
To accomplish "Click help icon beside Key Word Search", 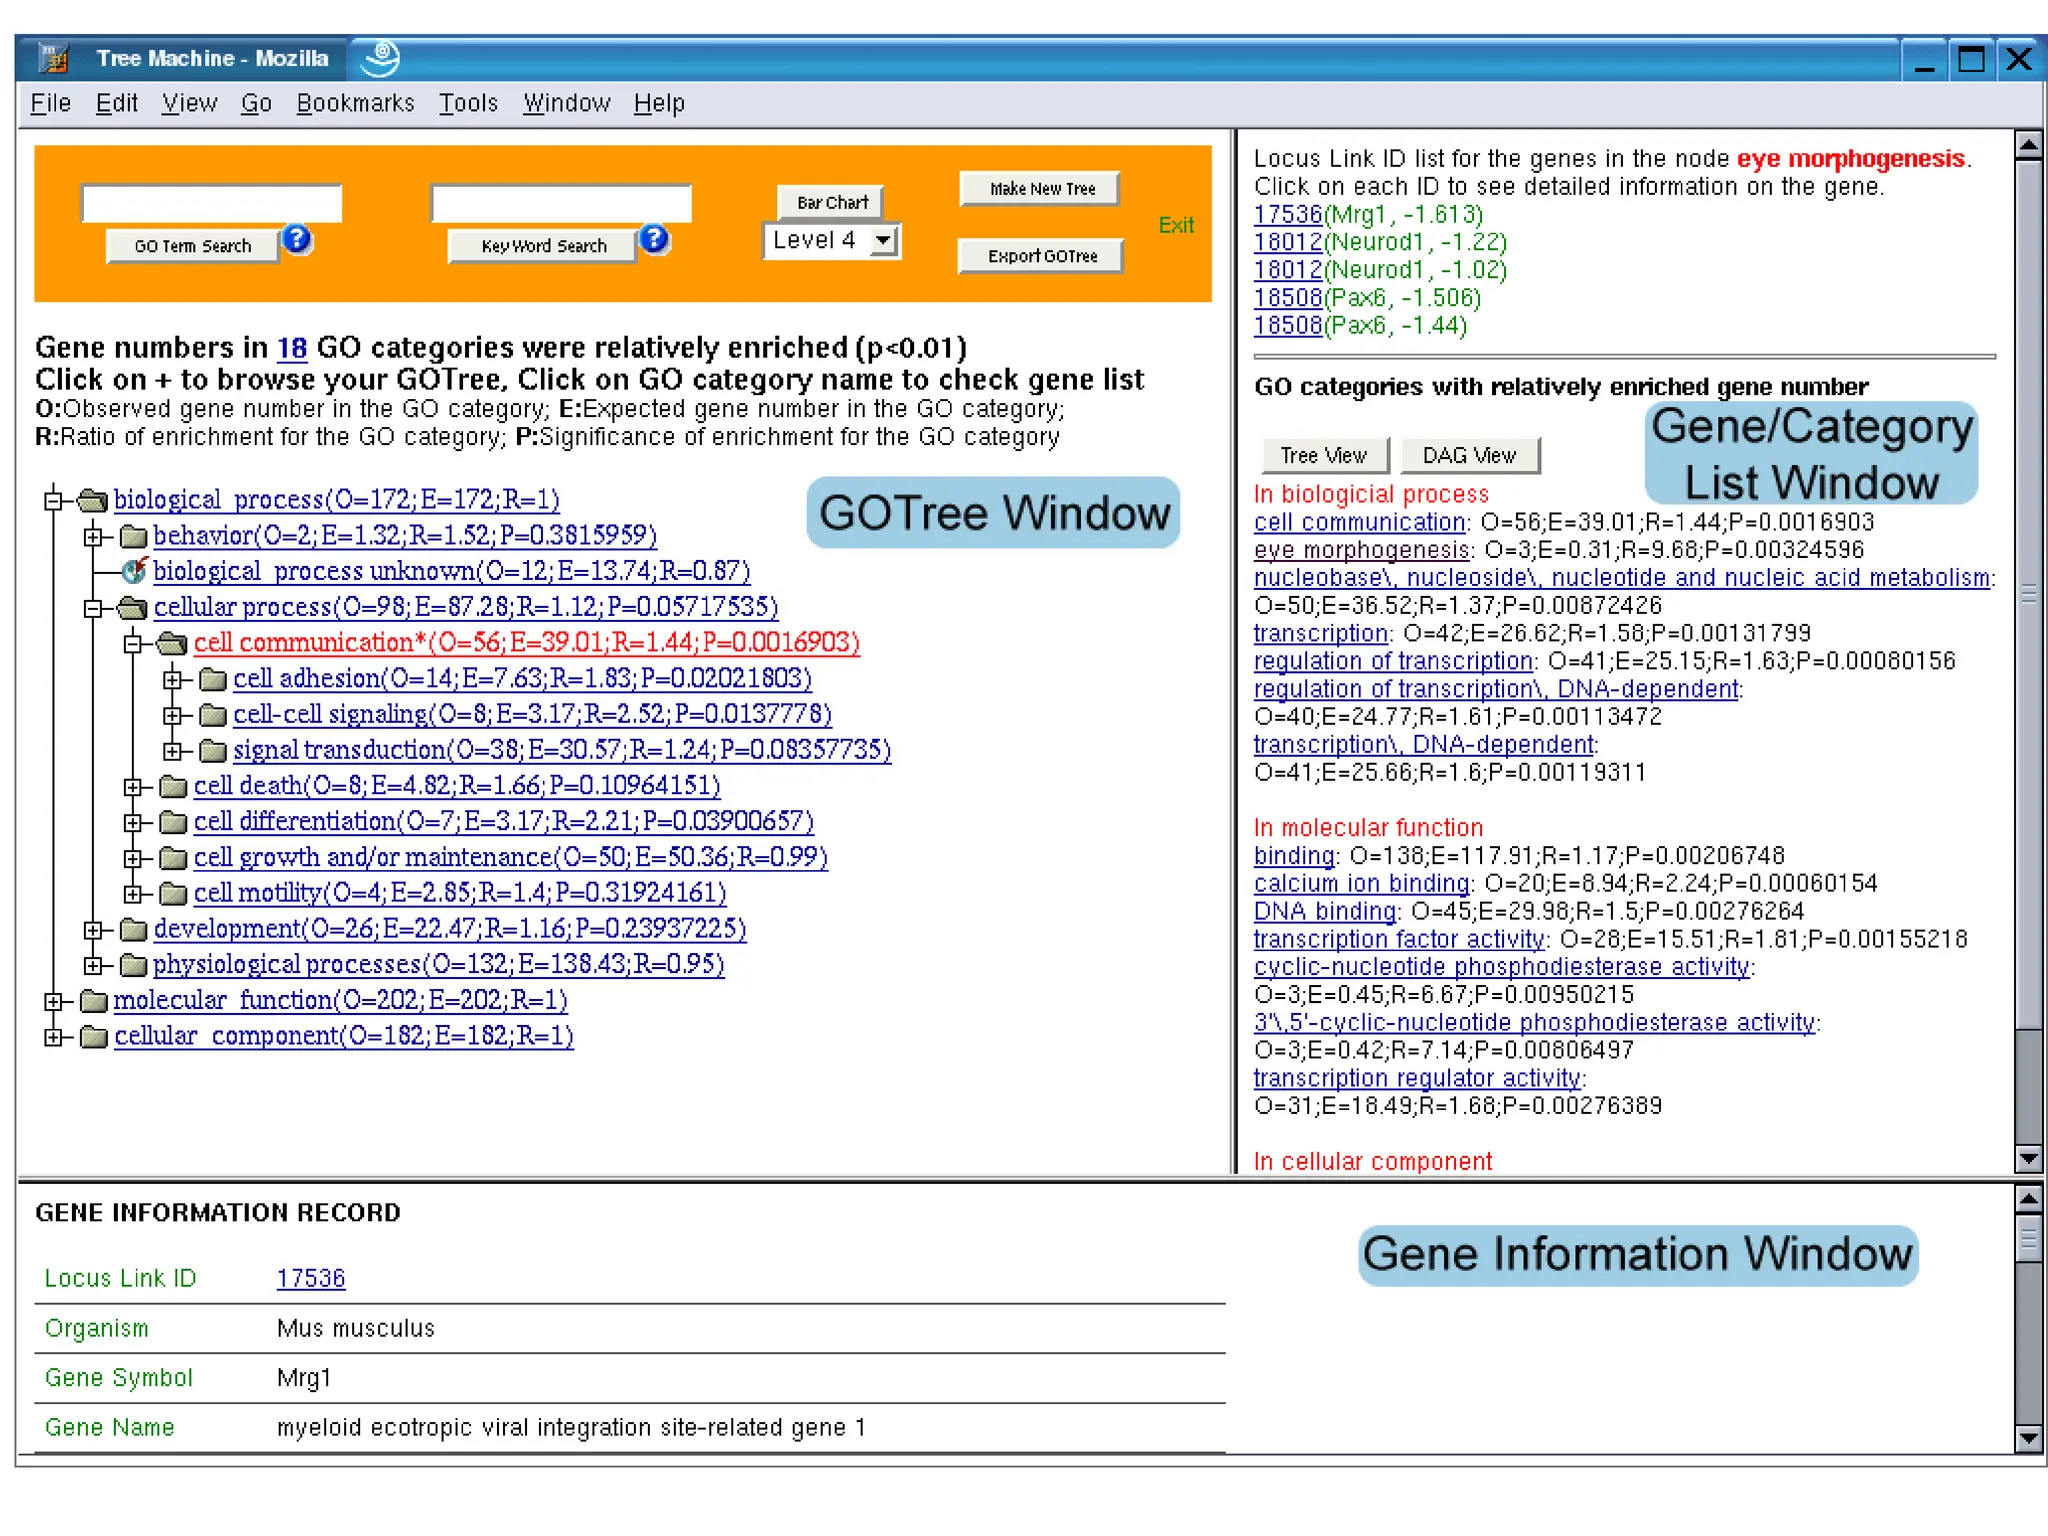I will coord(654,240).
